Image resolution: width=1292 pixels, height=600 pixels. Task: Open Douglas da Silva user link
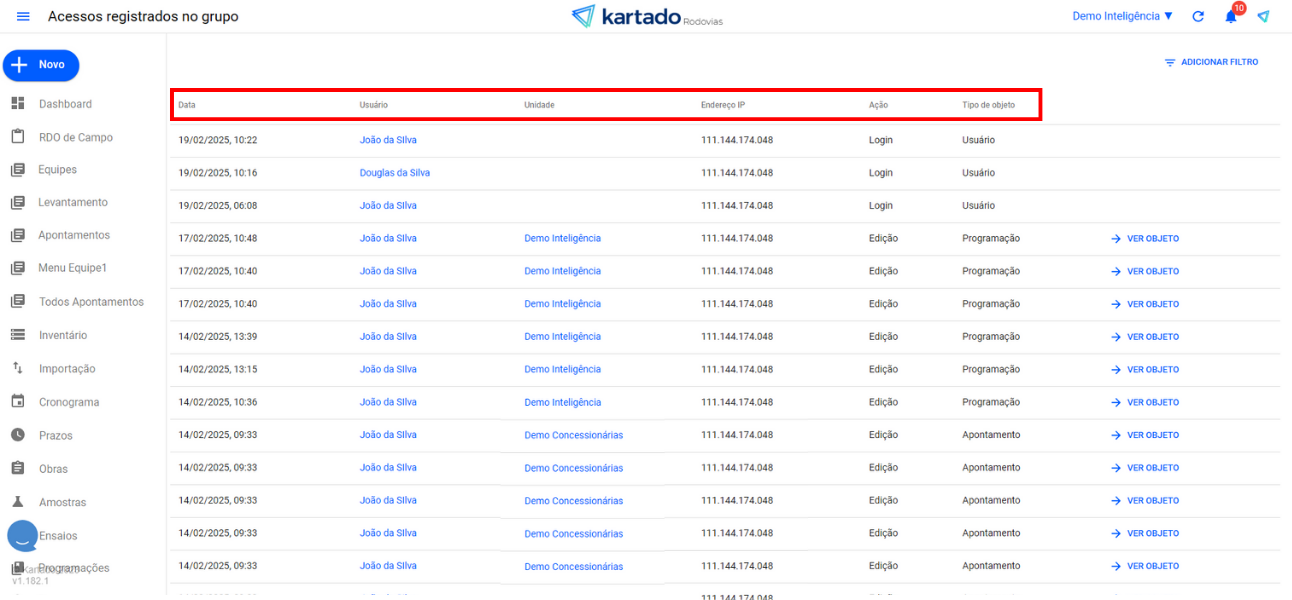[395, 173]
